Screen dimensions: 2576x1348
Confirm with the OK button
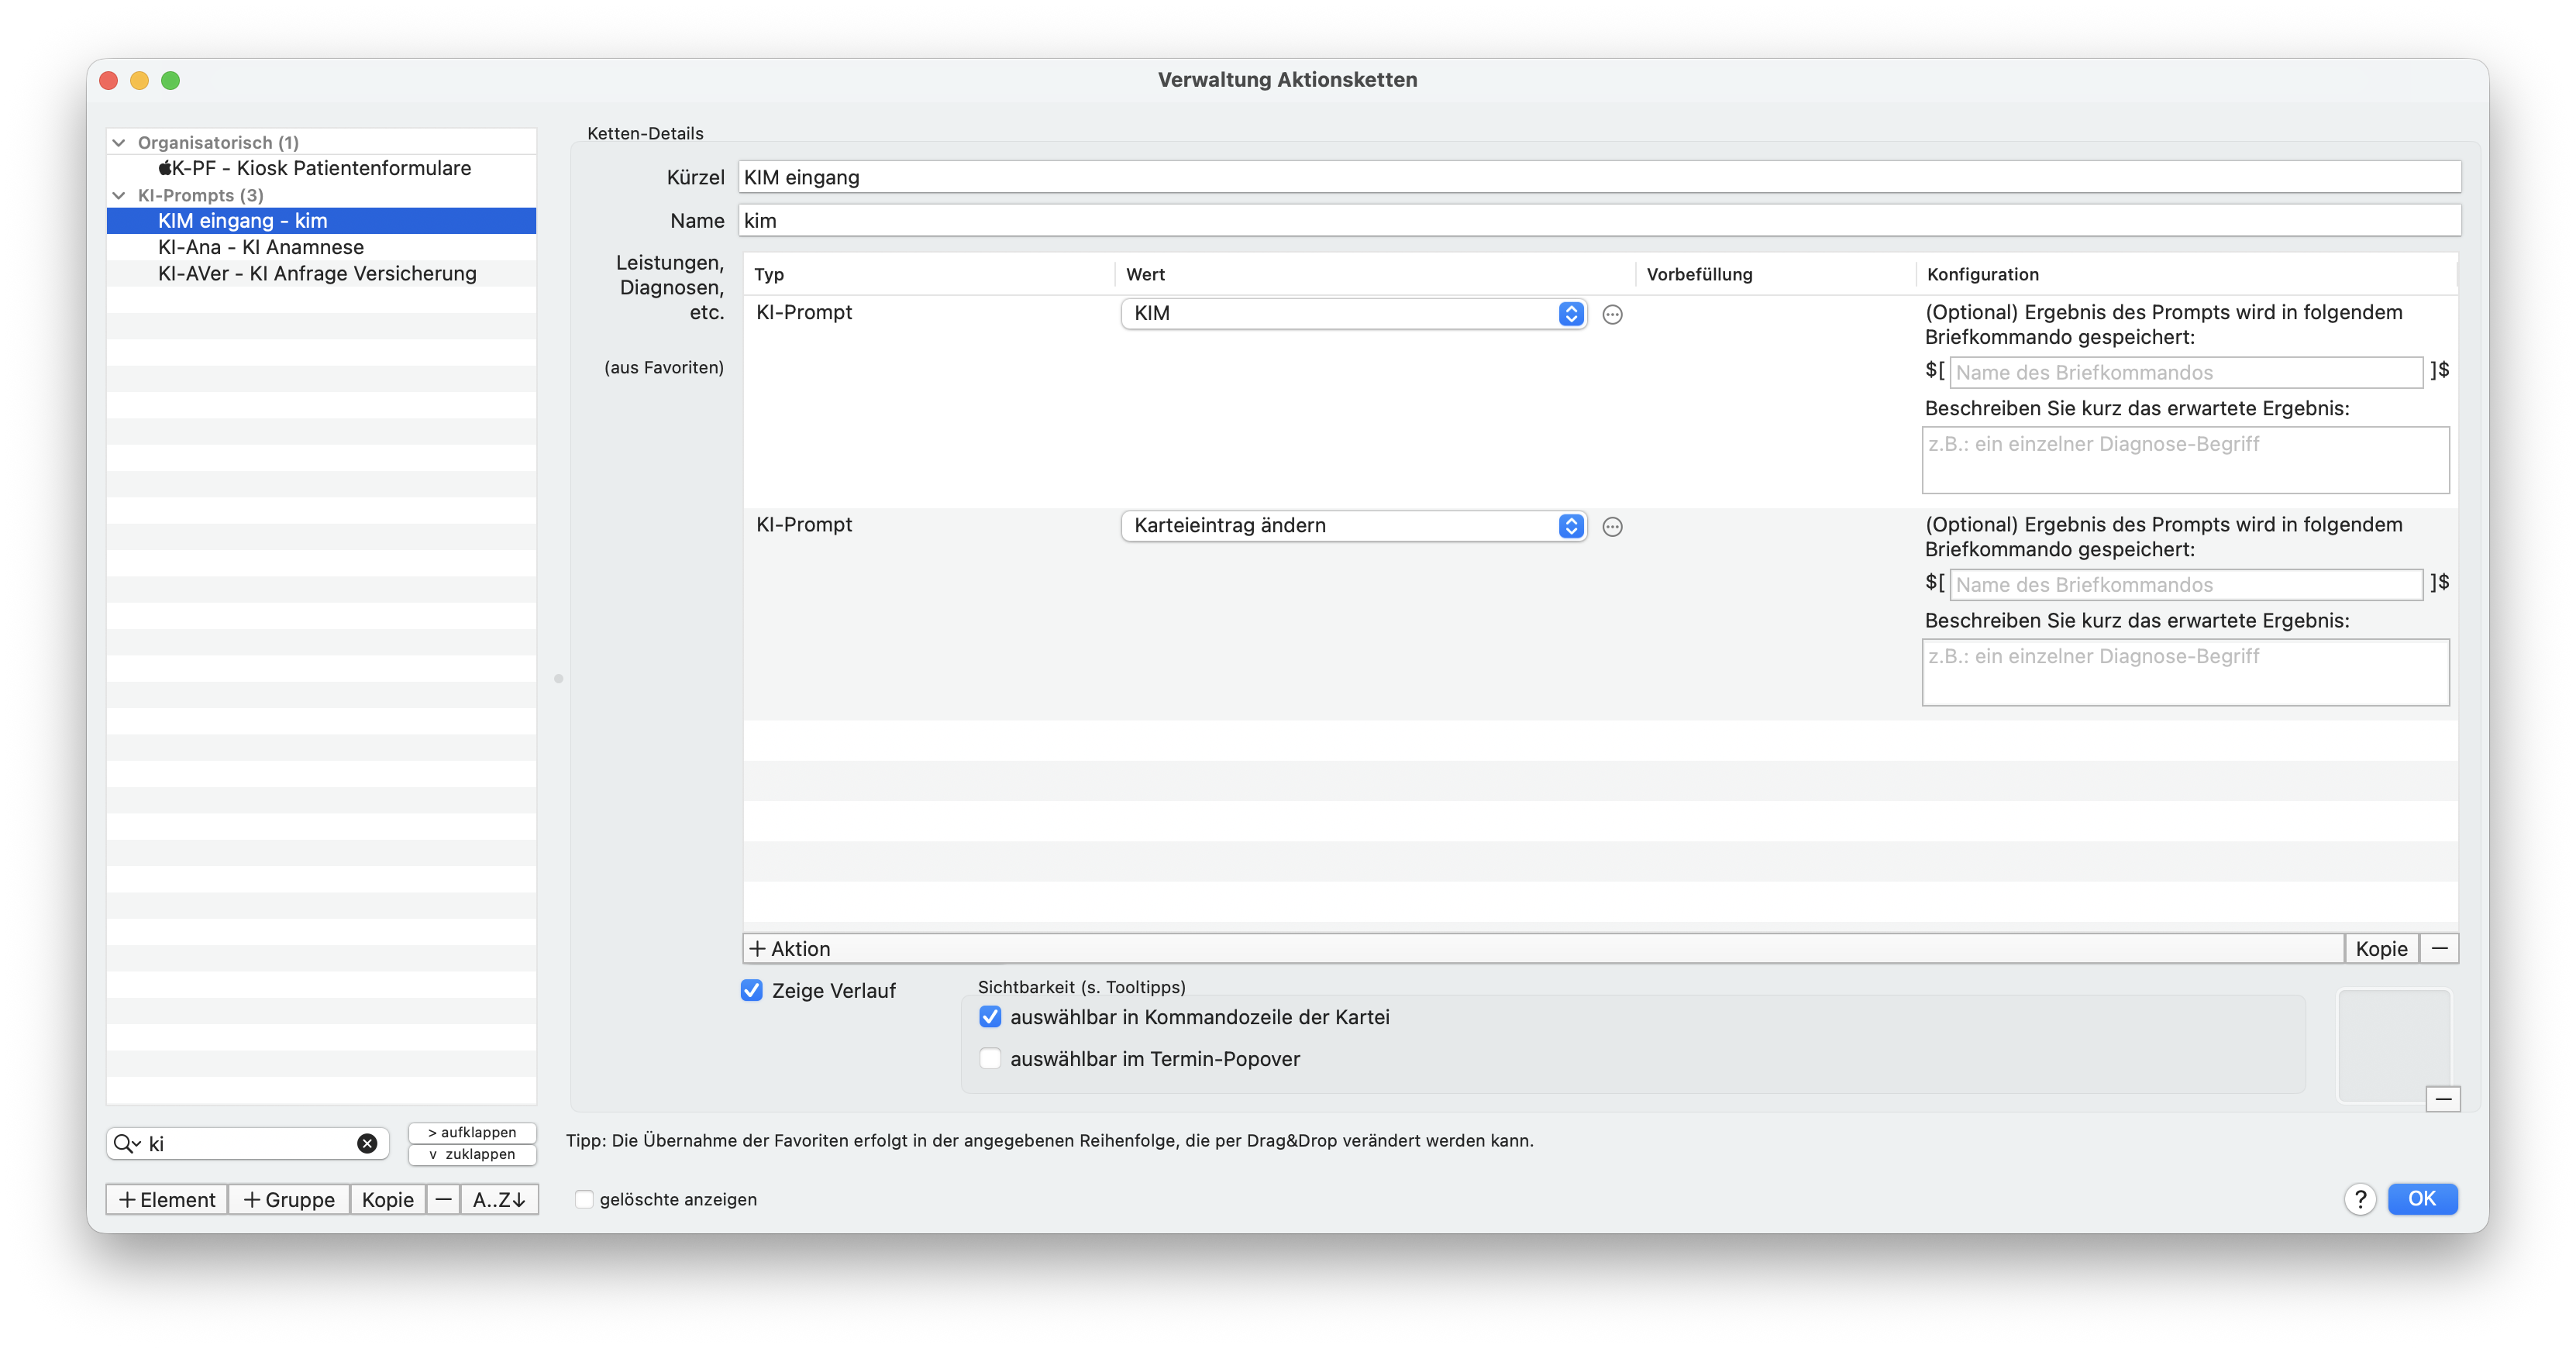(2421, 1198)
